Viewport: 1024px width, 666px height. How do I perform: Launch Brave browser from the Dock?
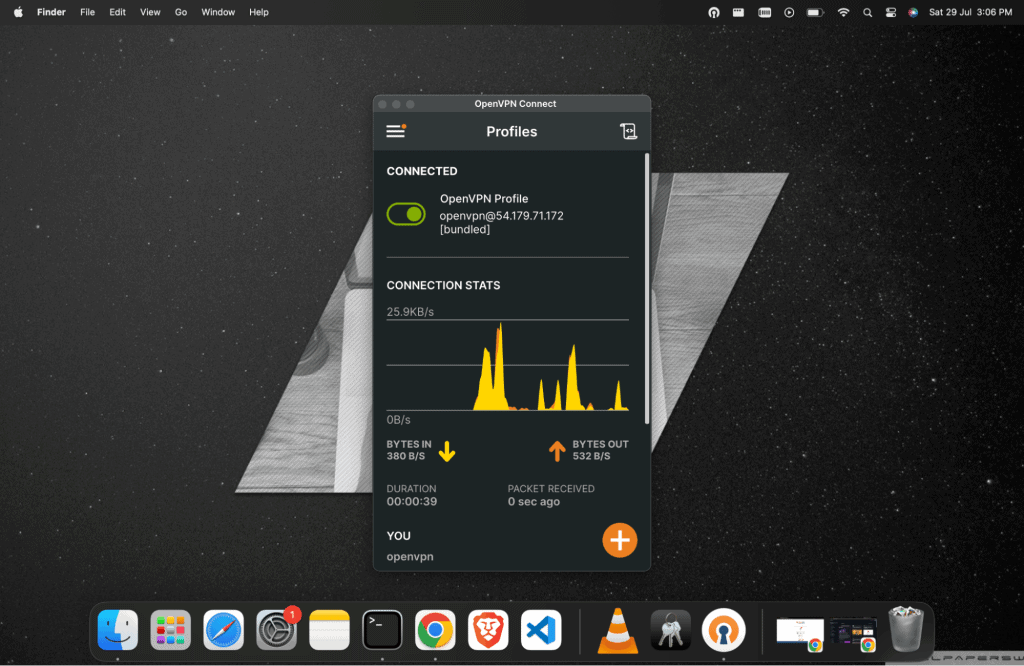tap(488, 630)
